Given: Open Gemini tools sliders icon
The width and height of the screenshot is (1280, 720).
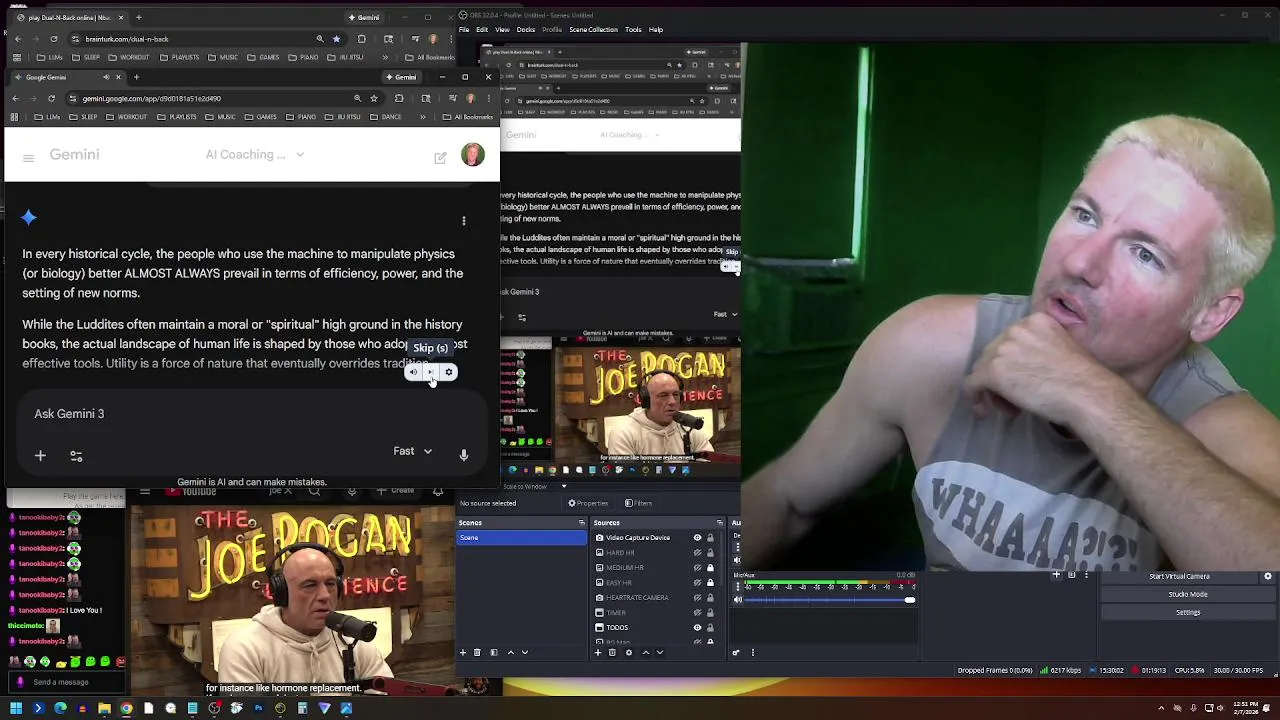Looking at the screenshot, I should 76,456.
